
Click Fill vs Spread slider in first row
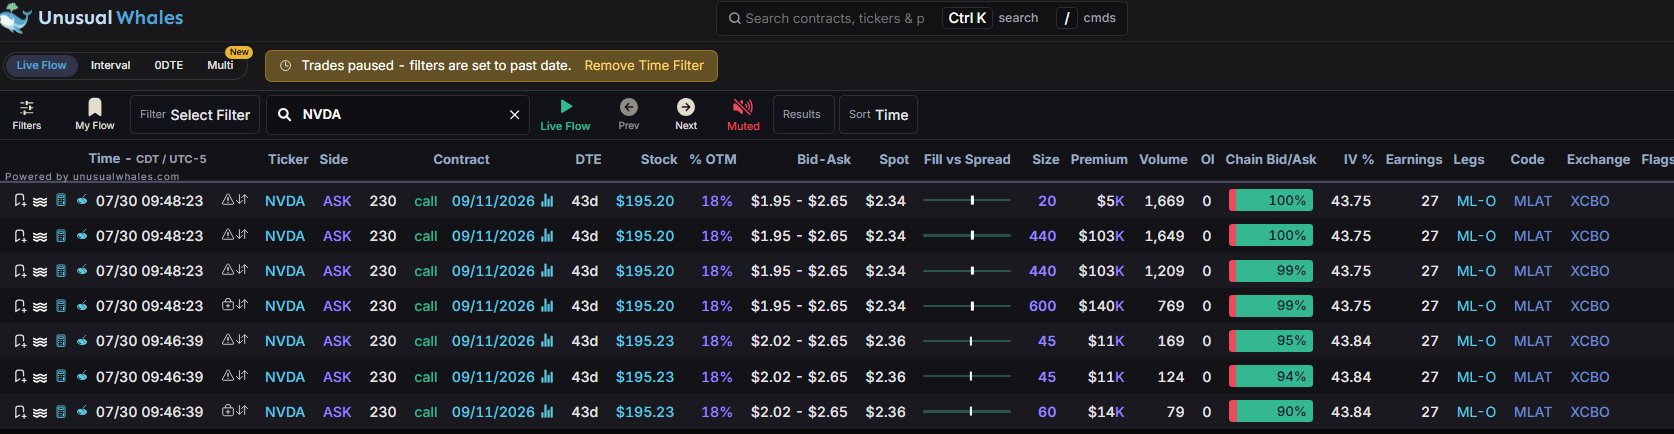pyautogui.click(x=966, y=201)
